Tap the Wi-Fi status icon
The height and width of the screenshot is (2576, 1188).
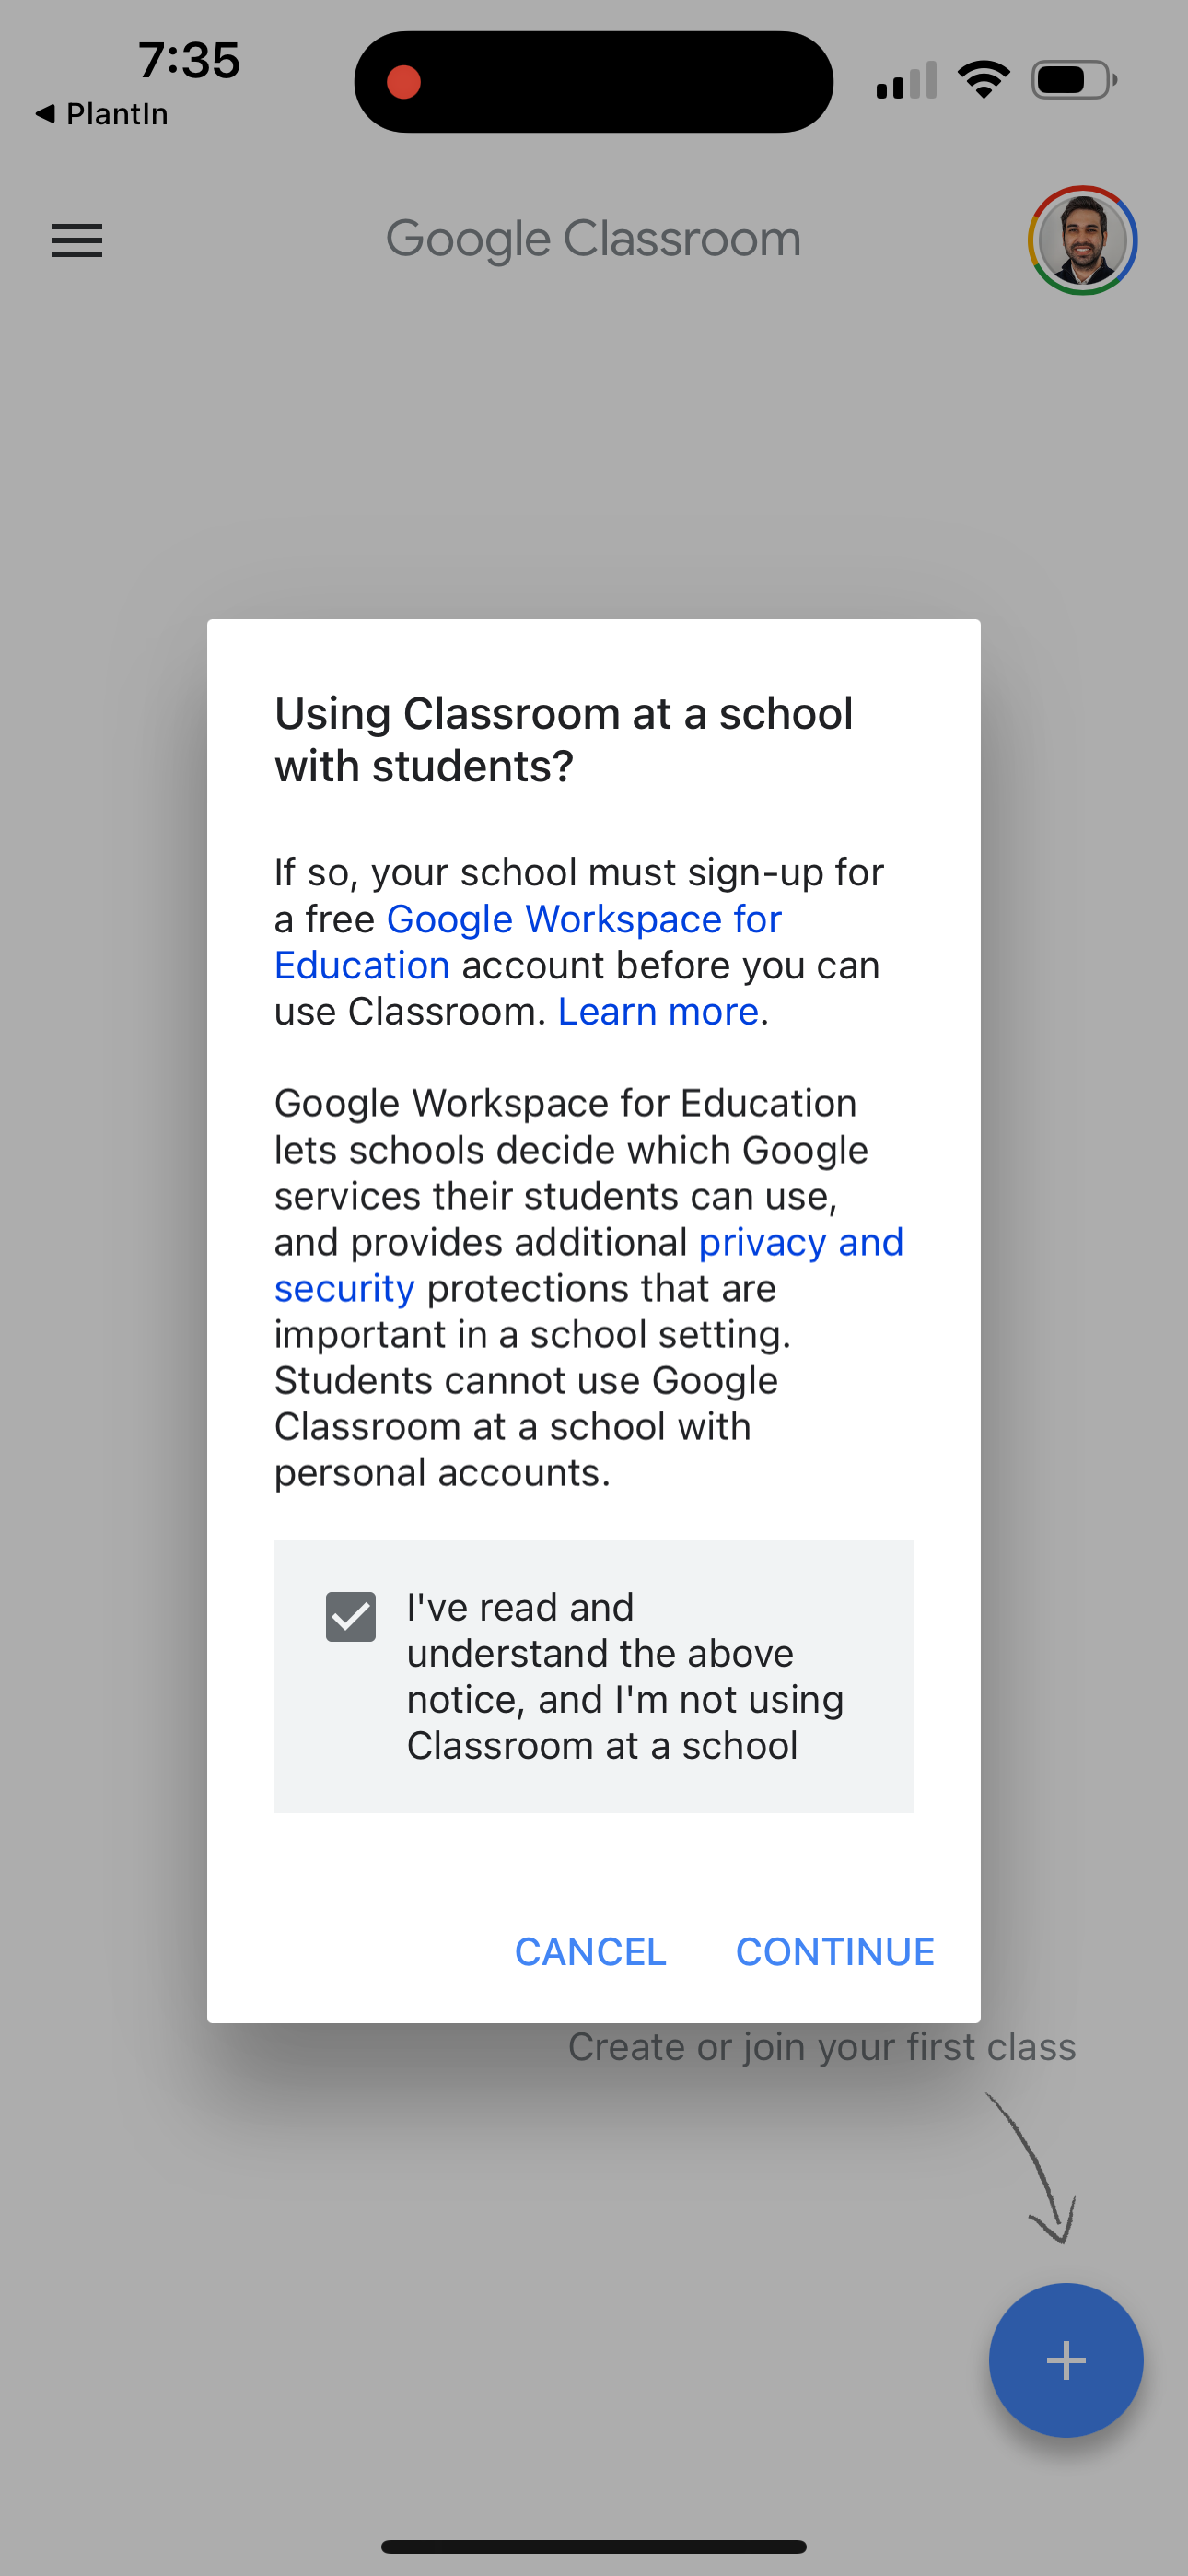click(x=984, y=80)
